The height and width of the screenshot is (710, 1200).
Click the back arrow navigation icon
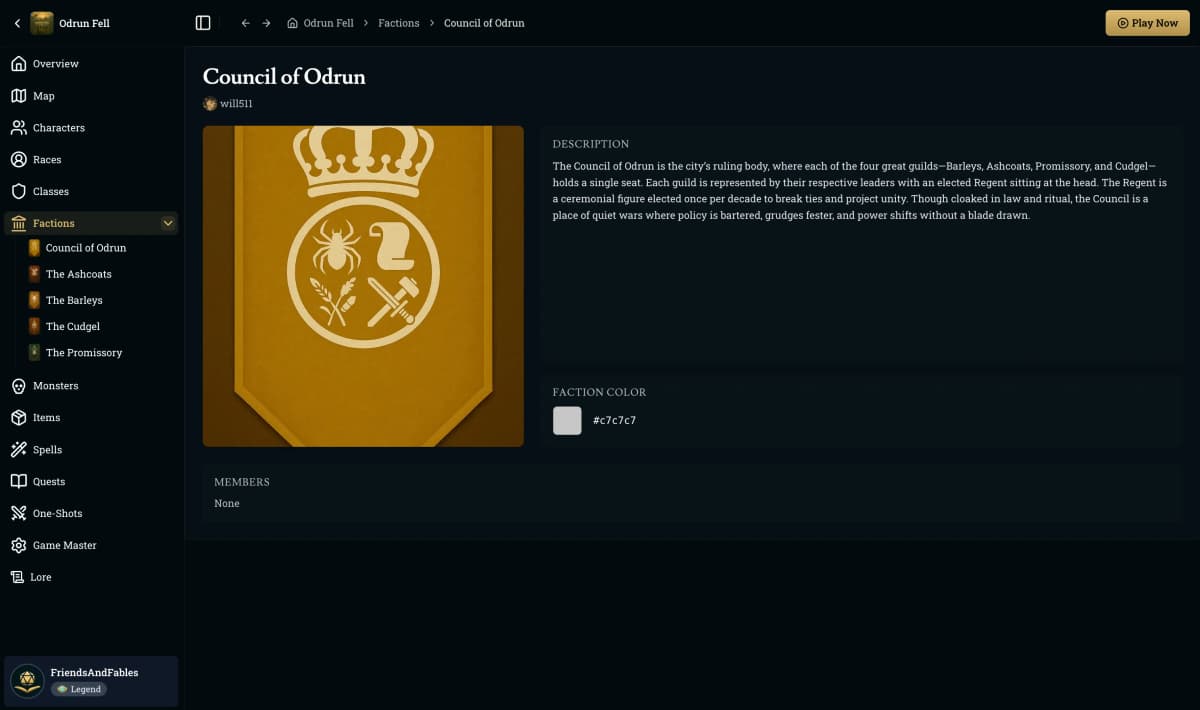click(245, 23)
